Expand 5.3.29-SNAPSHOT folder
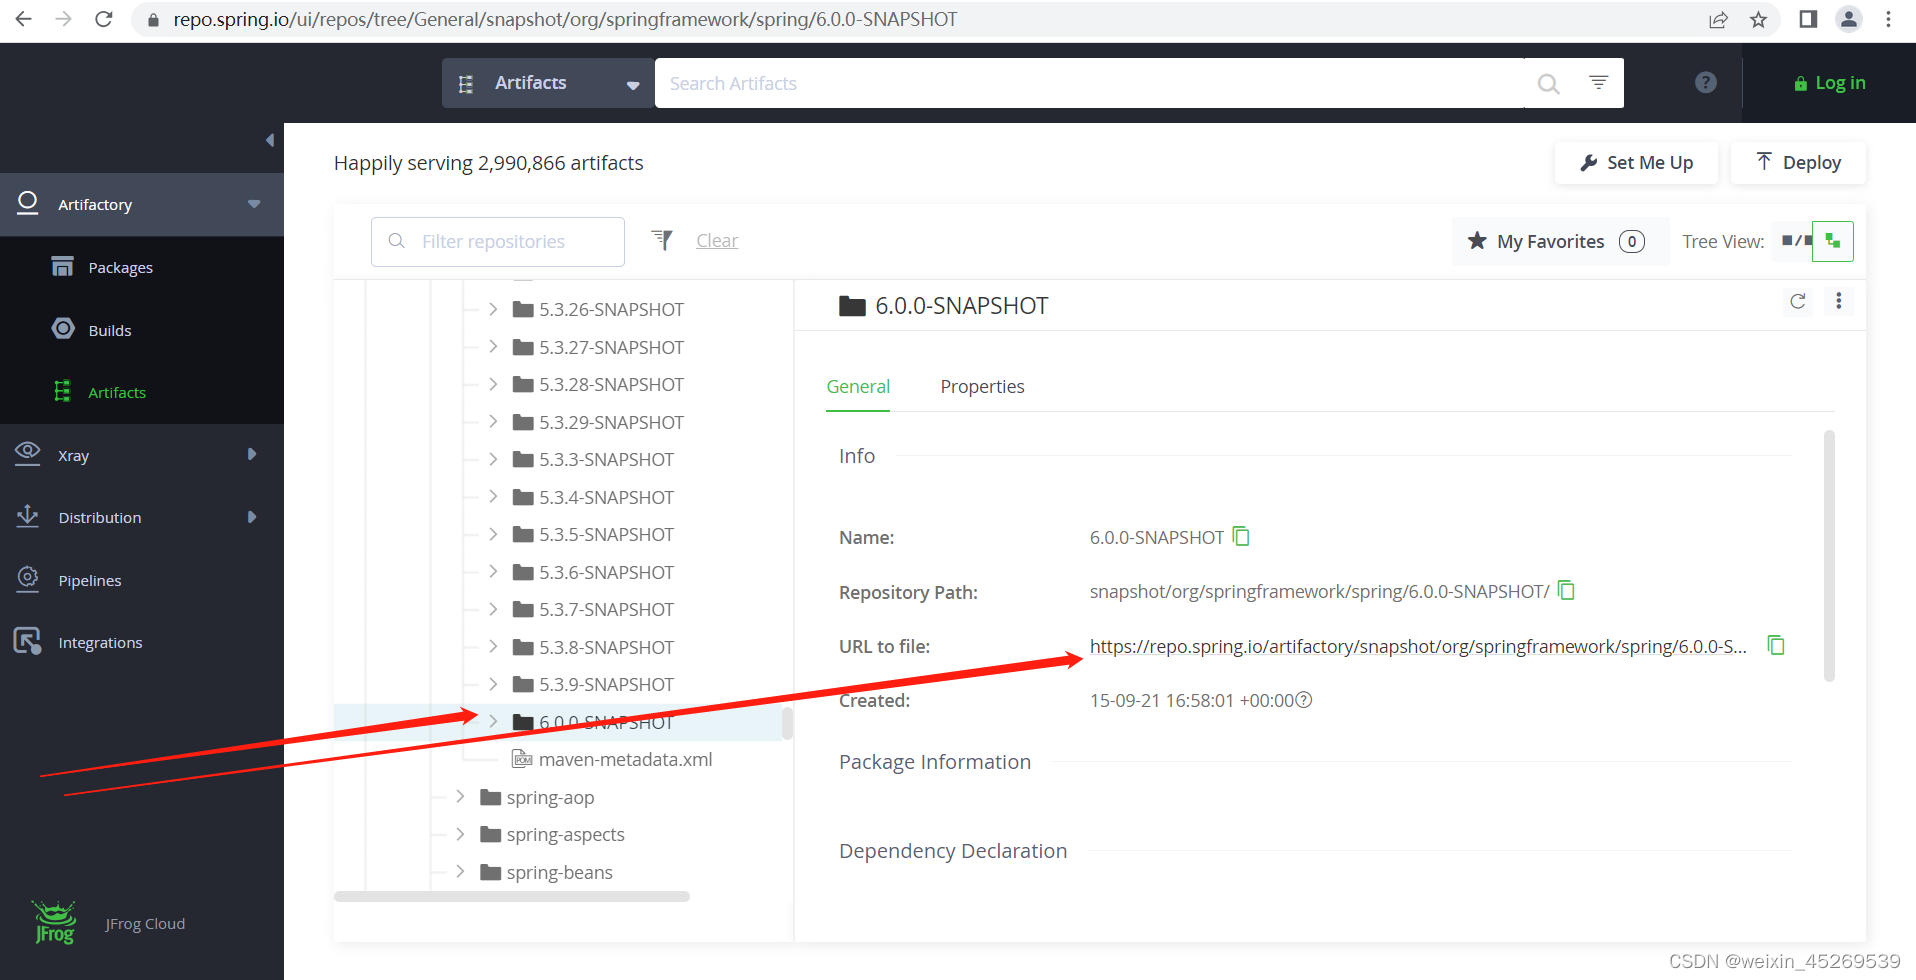 click(x=493, y=422)
